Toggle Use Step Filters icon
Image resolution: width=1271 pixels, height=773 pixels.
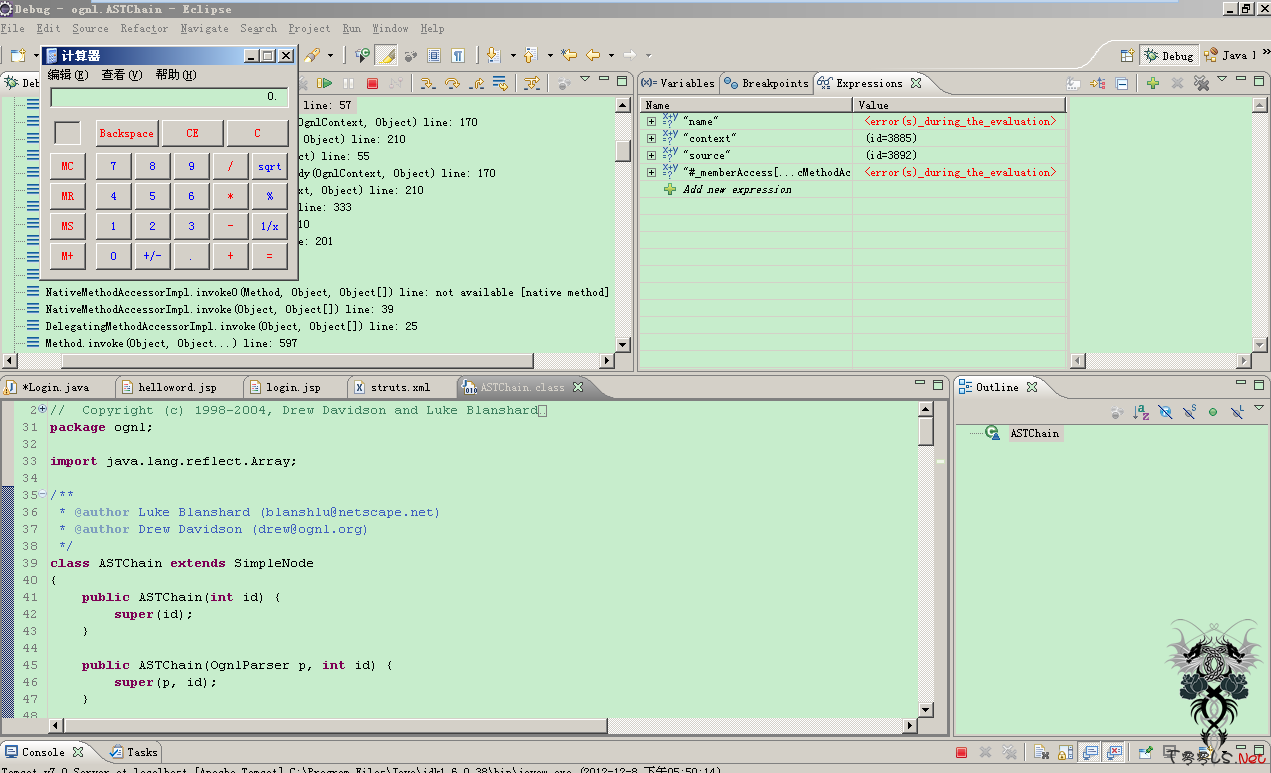pos(532,84)
